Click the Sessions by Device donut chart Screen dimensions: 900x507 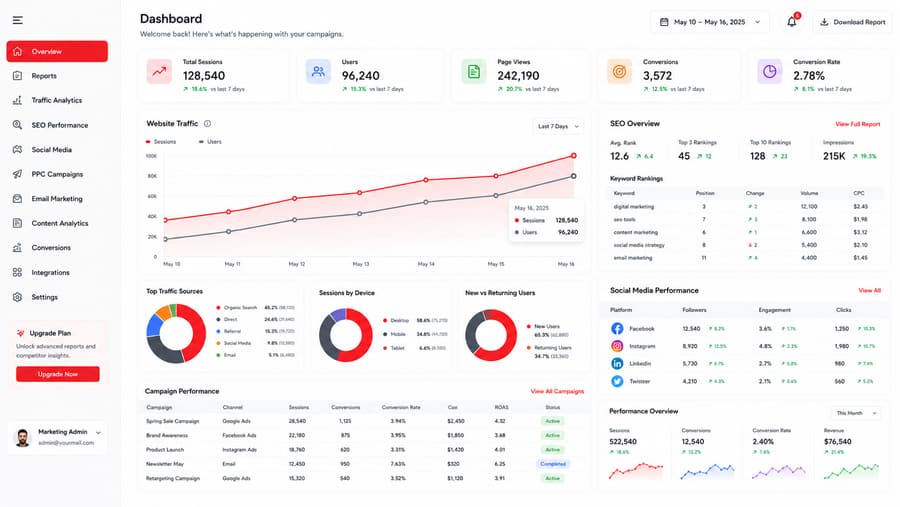pyautogui.click(x=346, y=335)
